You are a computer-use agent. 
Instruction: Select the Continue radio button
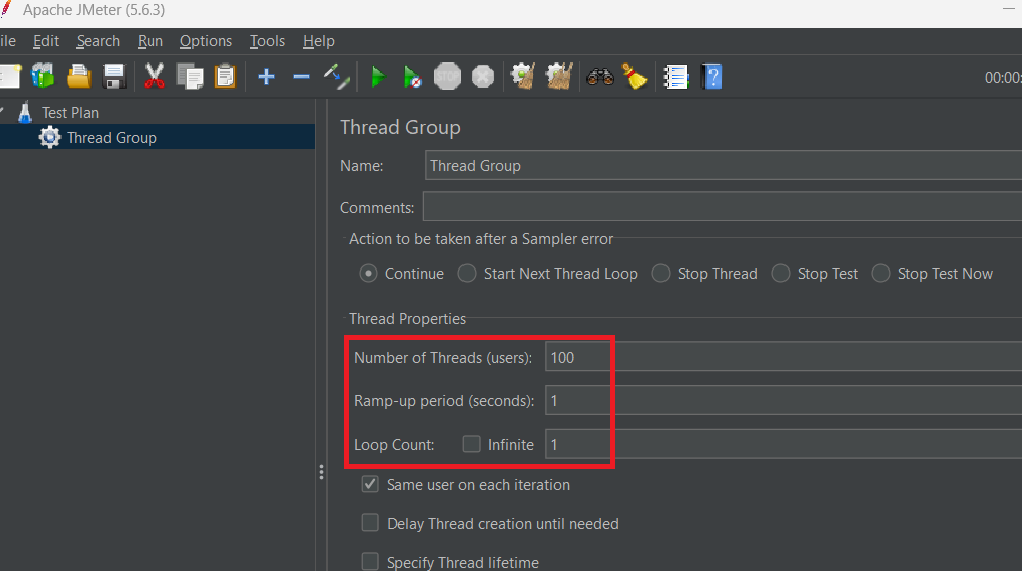tap(368, 274)
